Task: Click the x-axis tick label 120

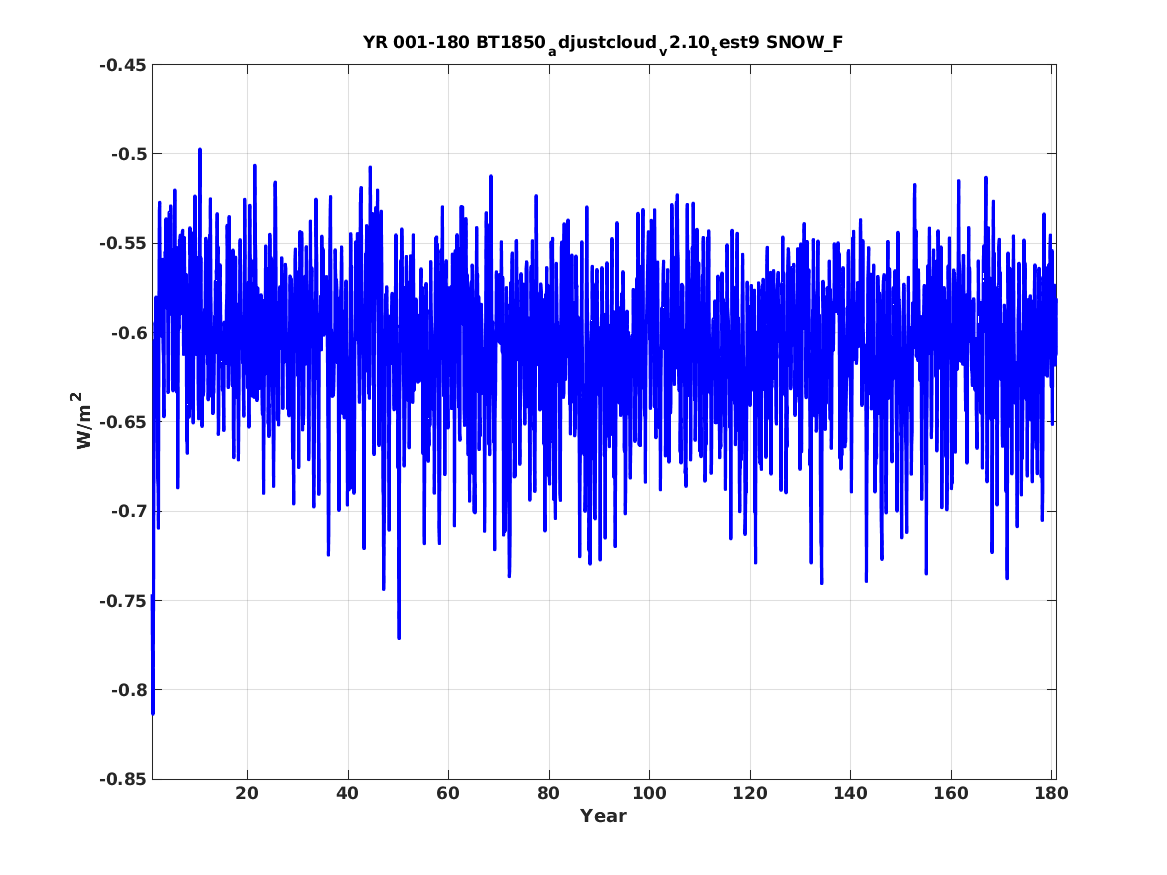Action: coord(749,793)
